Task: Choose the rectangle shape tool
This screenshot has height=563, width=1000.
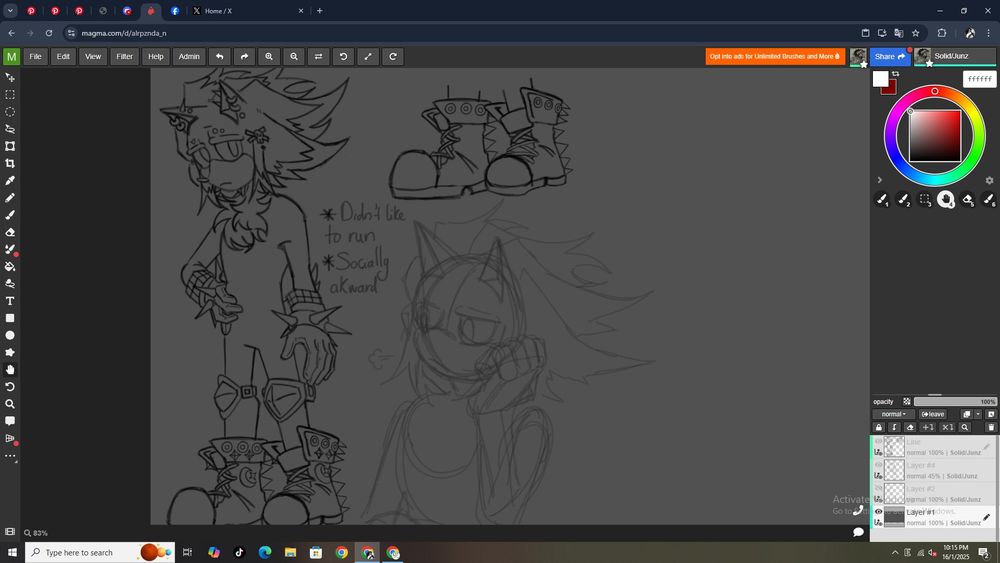Action: (x=10, y=318)
